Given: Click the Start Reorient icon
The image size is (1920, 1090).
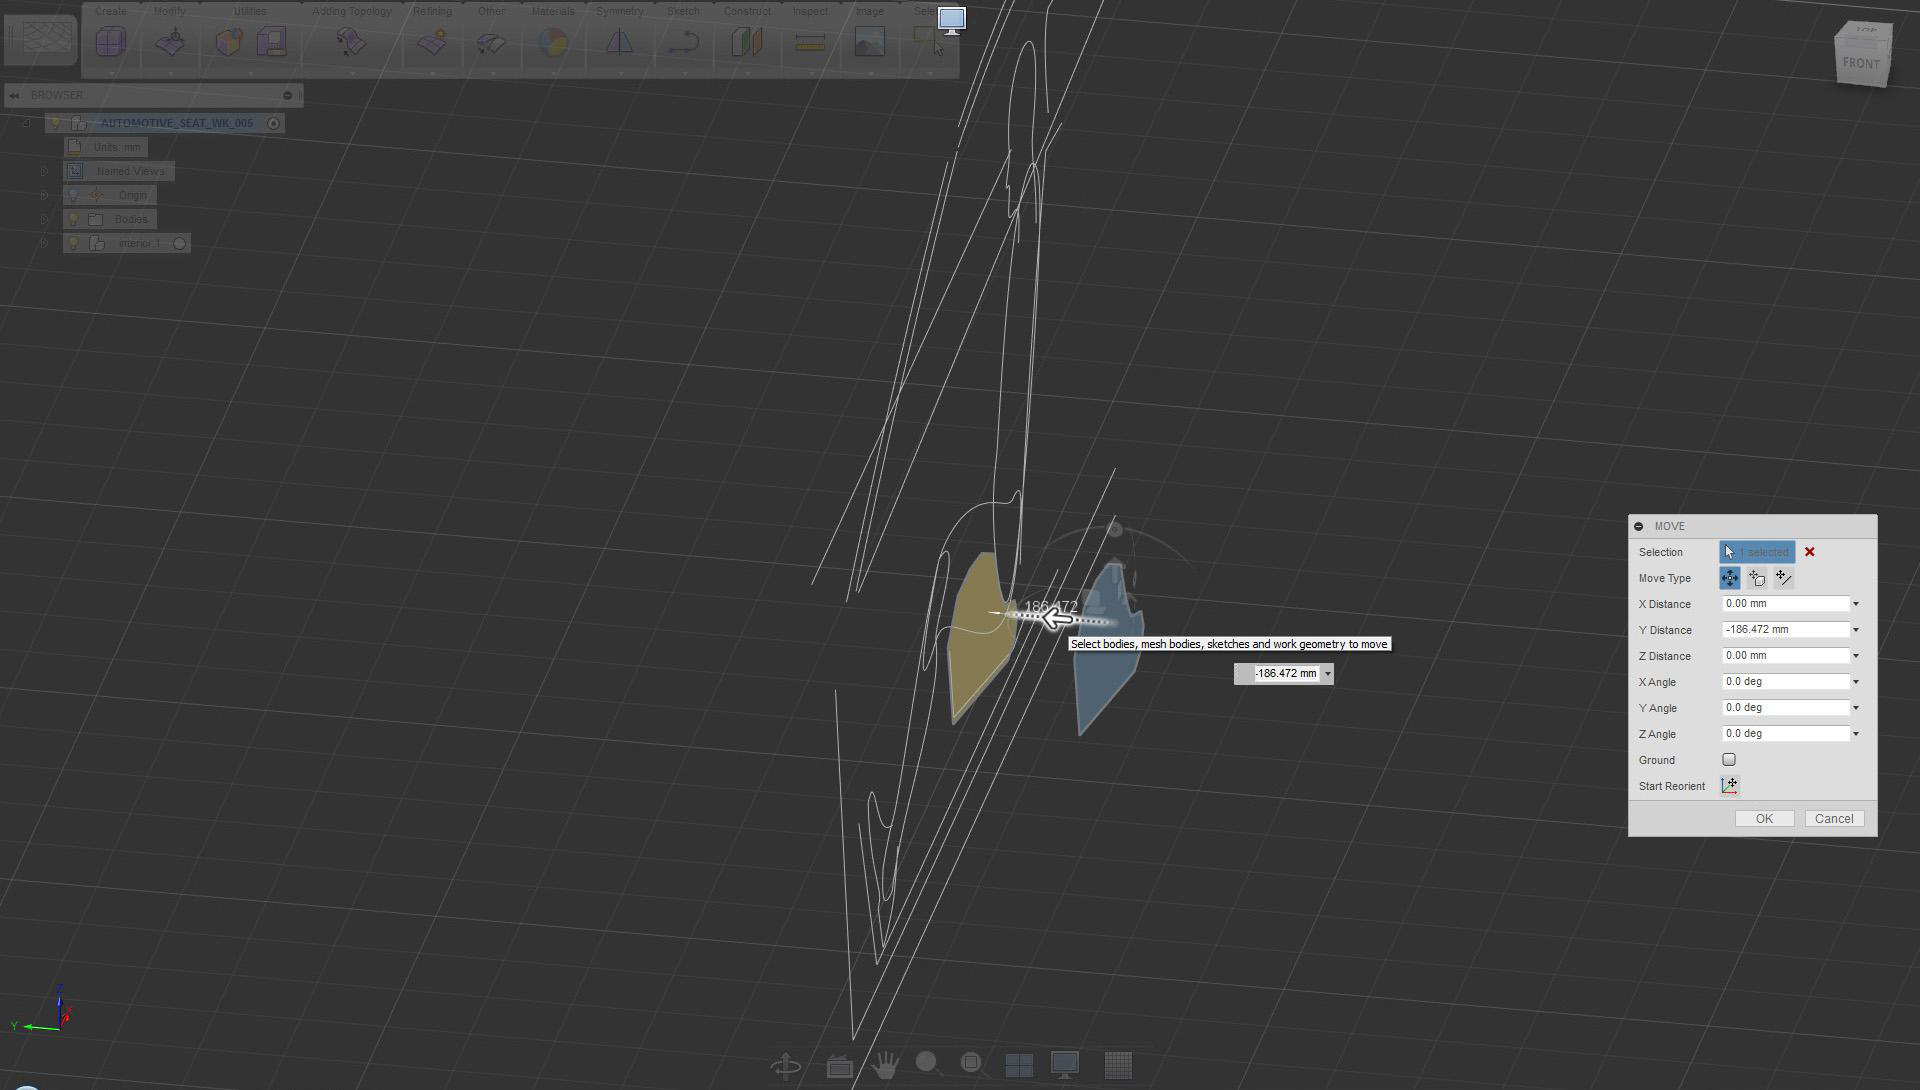Looking at the screenshot, I should click(1729, 786).
